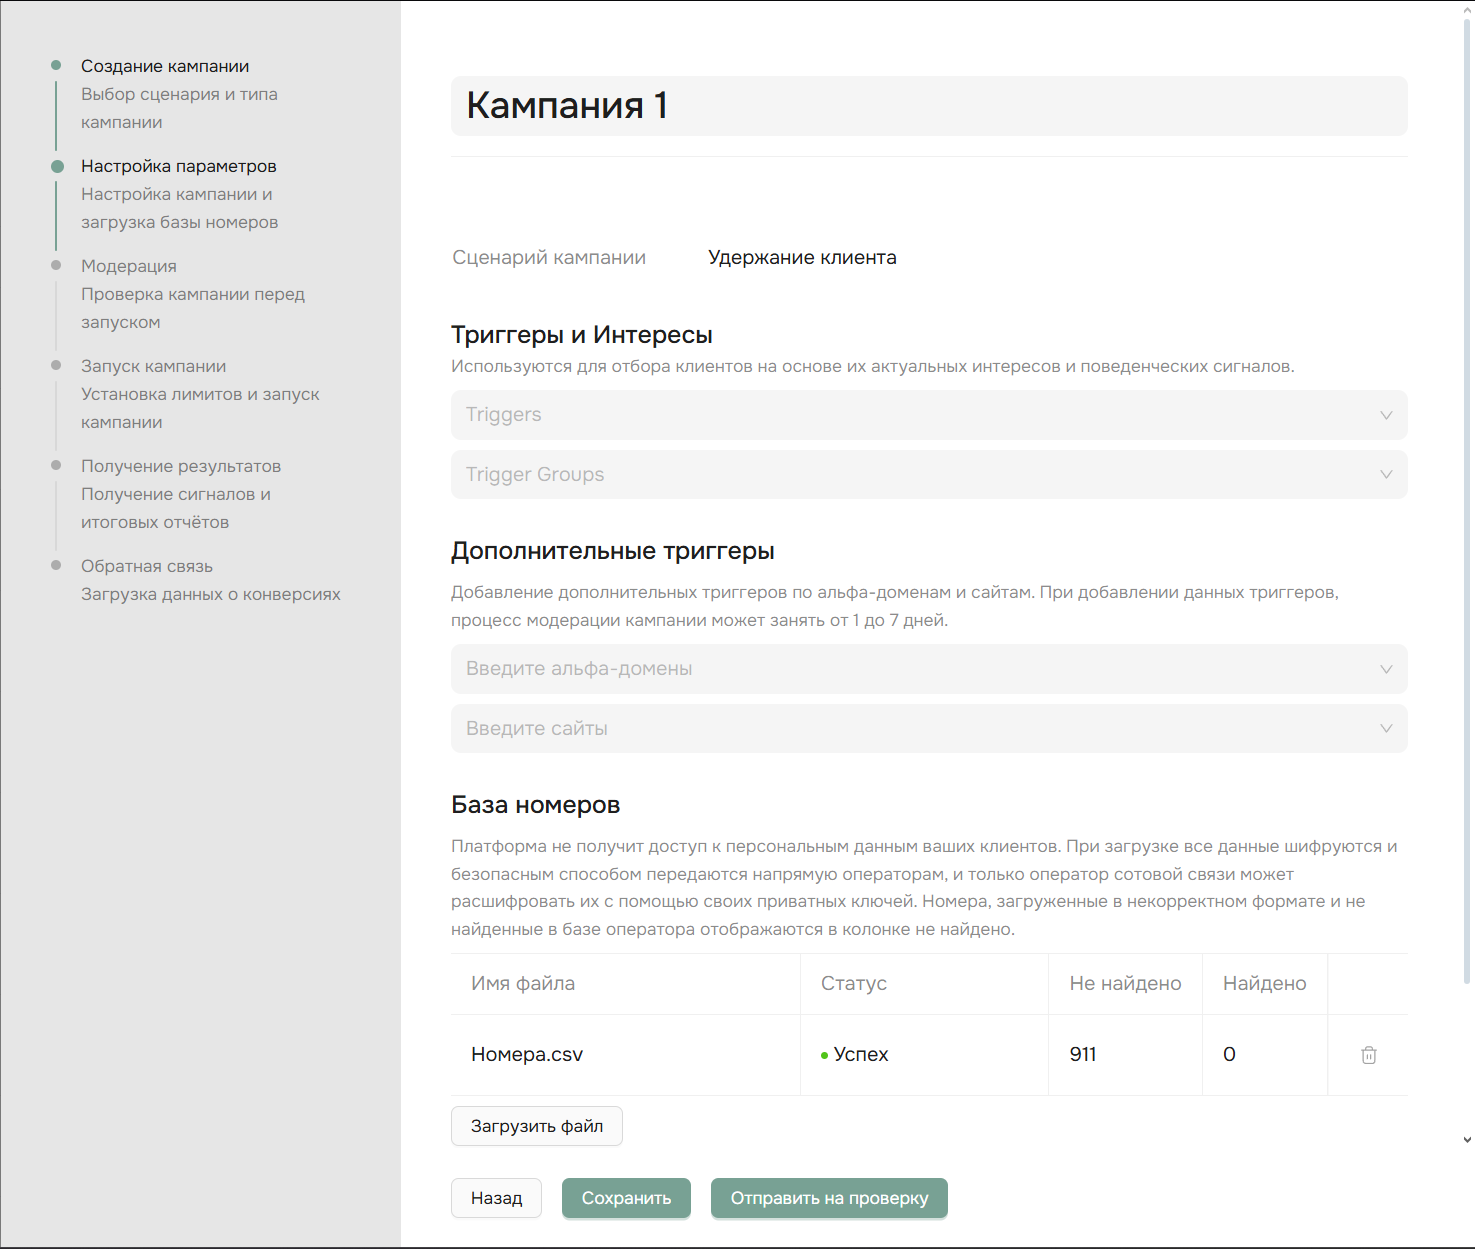The height and width of the screenshot is (1249, 1475).
Task: Open the Обратная связь step
Action: tap(147, 566)
